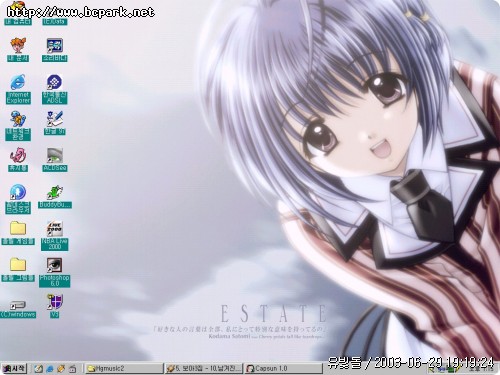Switch to Capsun 1.0 taskbar button
This screenshot has height=375, width=500.
point(284,368)
